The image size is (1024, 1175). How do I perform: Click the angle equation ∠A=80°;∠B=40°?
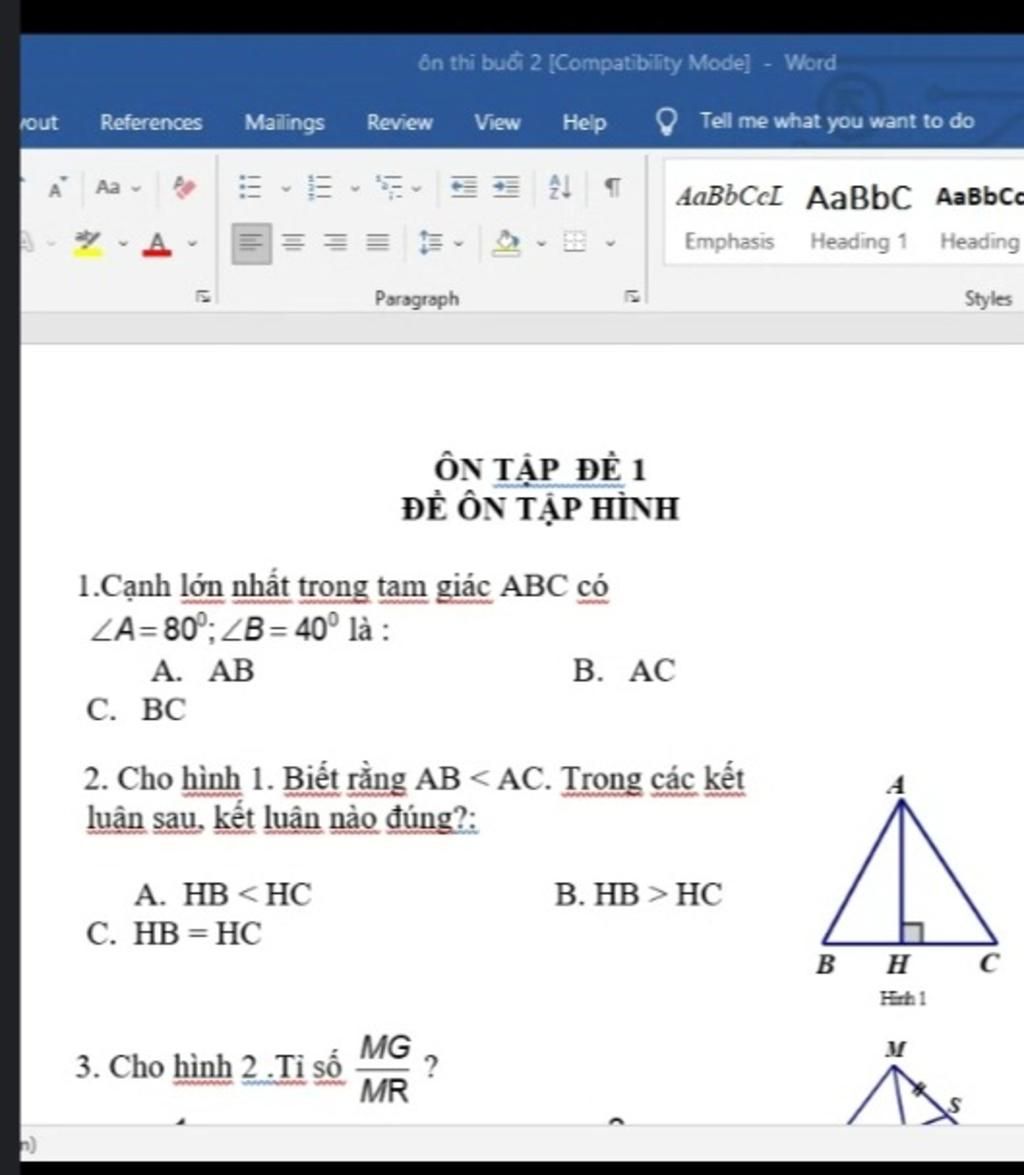pyautogui.click(x=214, y=629)
